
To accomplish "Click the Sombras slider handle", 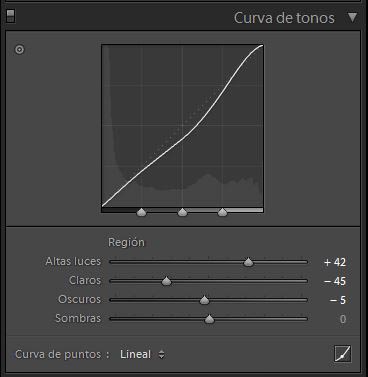I will (x=209, y=319).
